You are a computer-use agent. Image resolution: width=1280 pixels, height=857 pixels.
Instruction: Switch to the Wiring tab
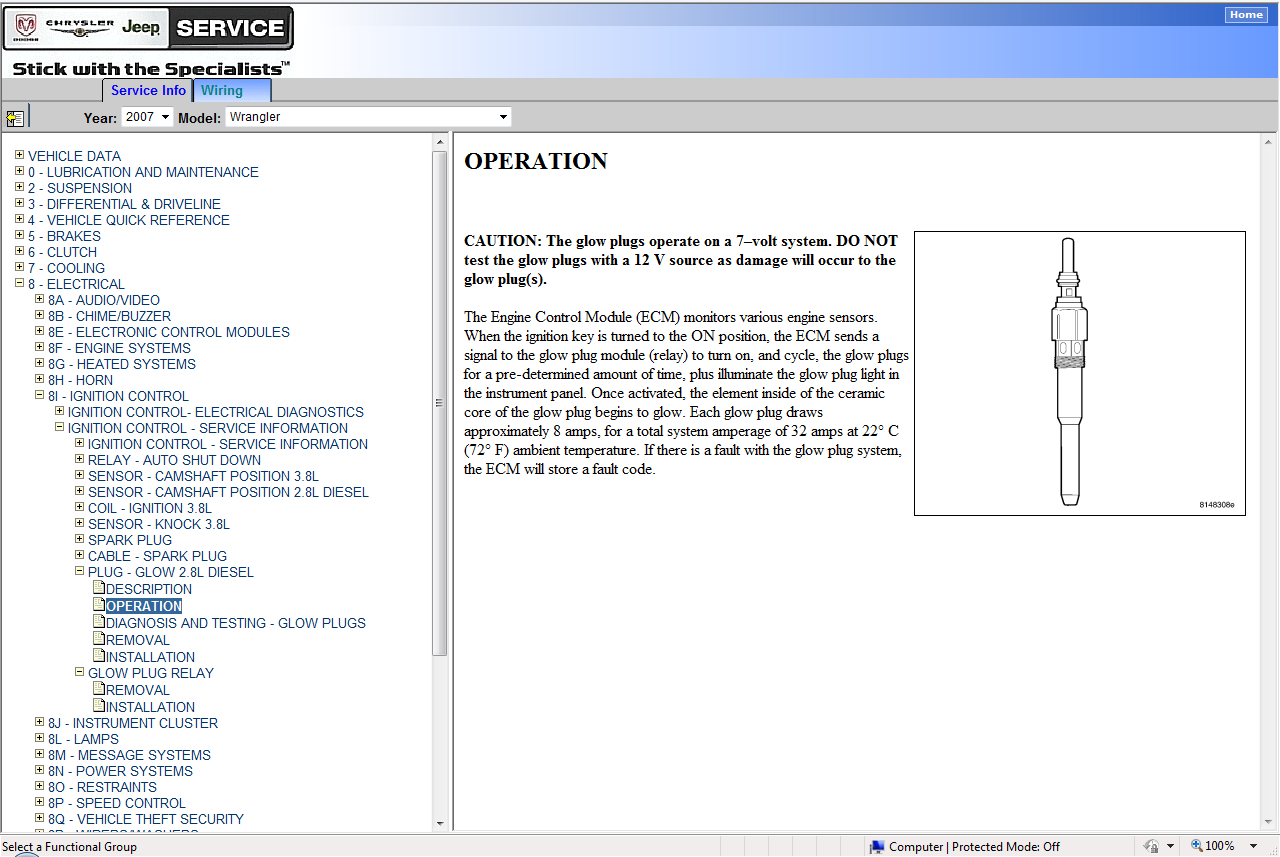point(222,90)
